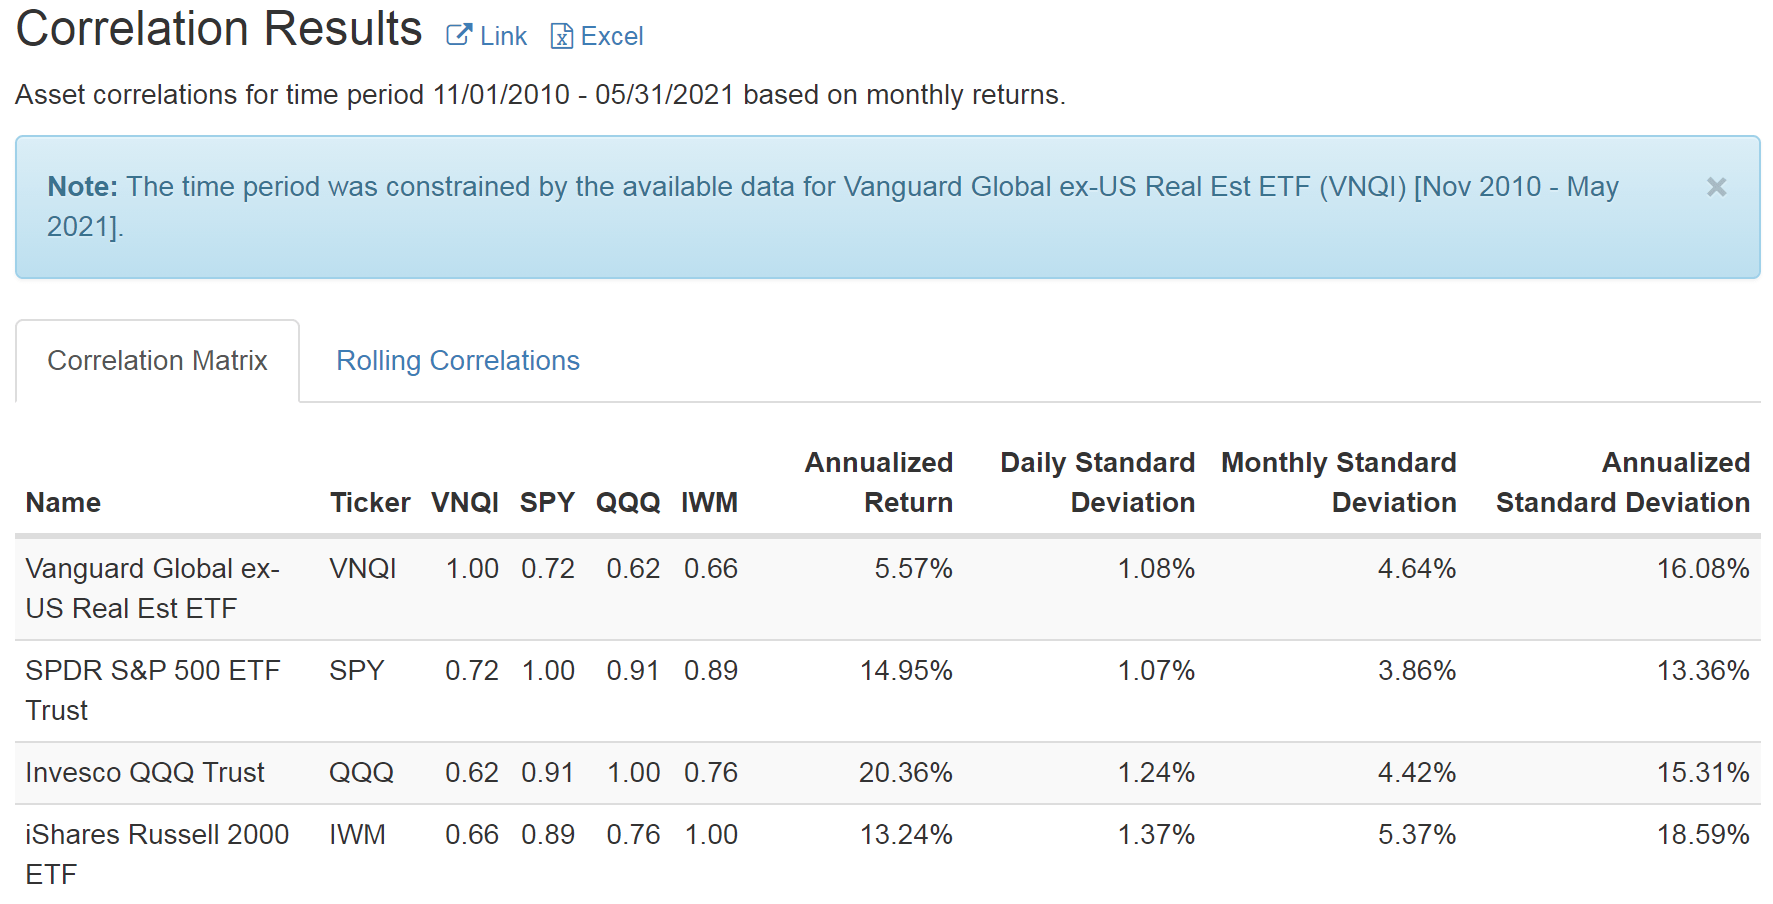This screenshot has height=904, width=1773.
Task: Click the Annualized Standard Deviation header
Action: click(1622, 482)
